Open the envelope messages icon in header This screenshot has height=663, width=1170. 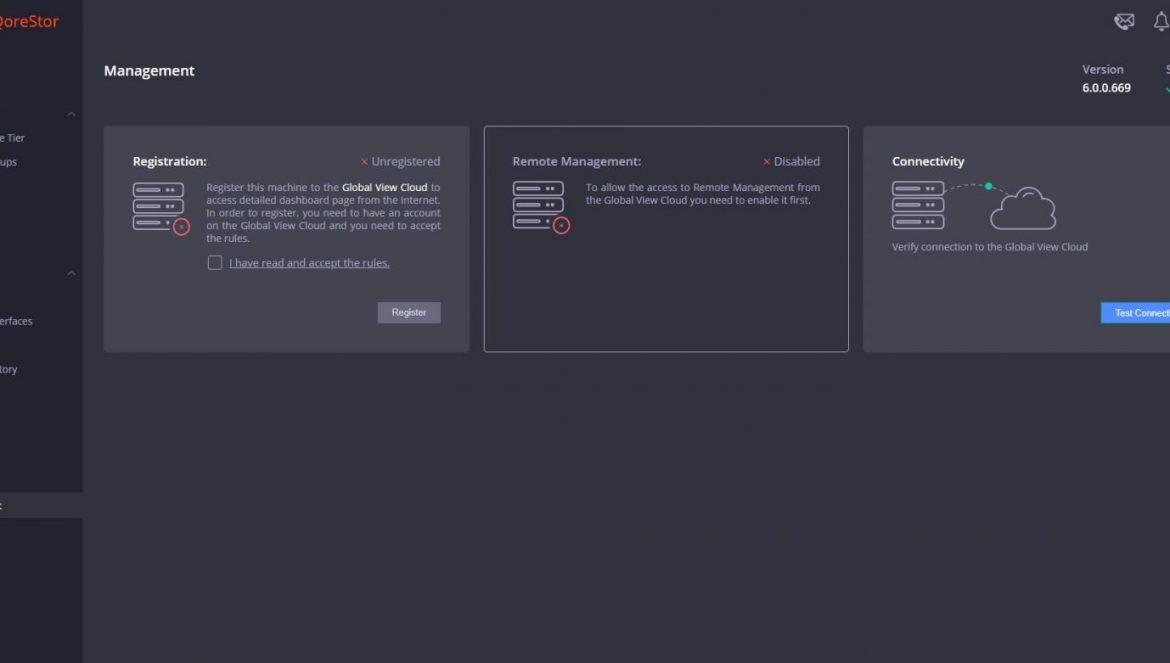pyautogui.click(x=1124, y=22)
